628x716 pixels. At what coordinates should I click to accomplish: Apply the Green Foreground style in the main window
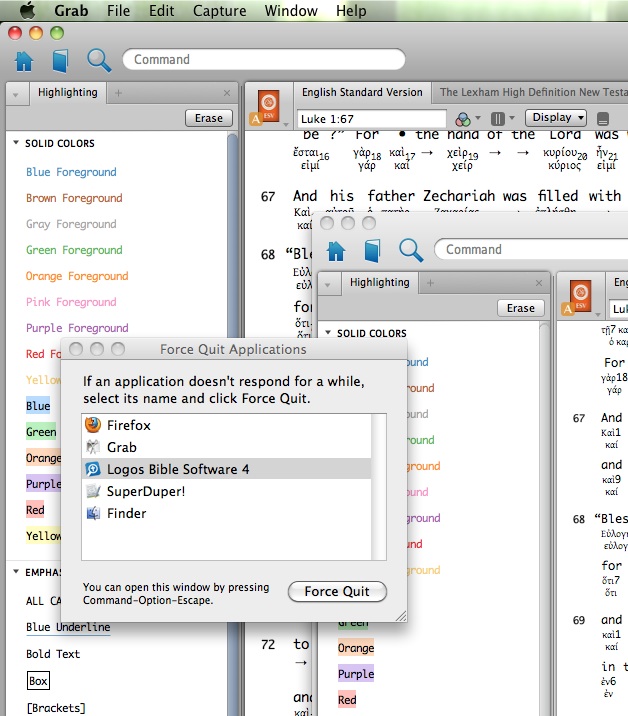[x=74, y=250]
